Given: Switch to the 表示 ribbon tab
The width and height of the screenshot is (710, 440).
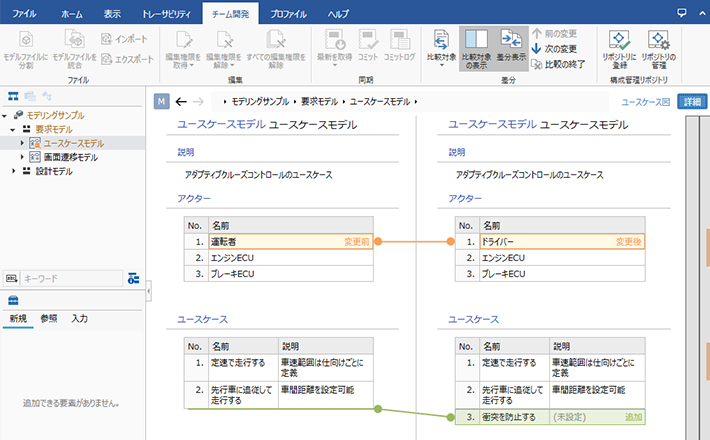Looking at the screenshot, I should tap(112, 14).
